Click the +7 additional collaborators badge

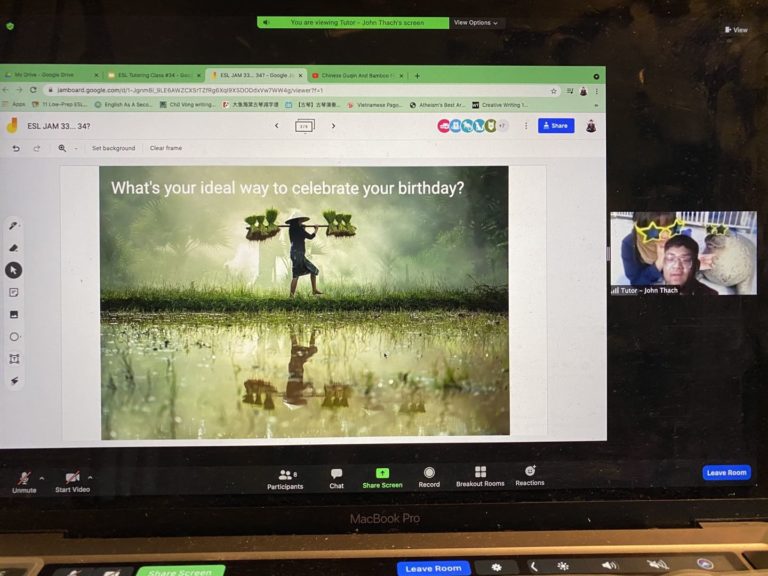(503, 126)
